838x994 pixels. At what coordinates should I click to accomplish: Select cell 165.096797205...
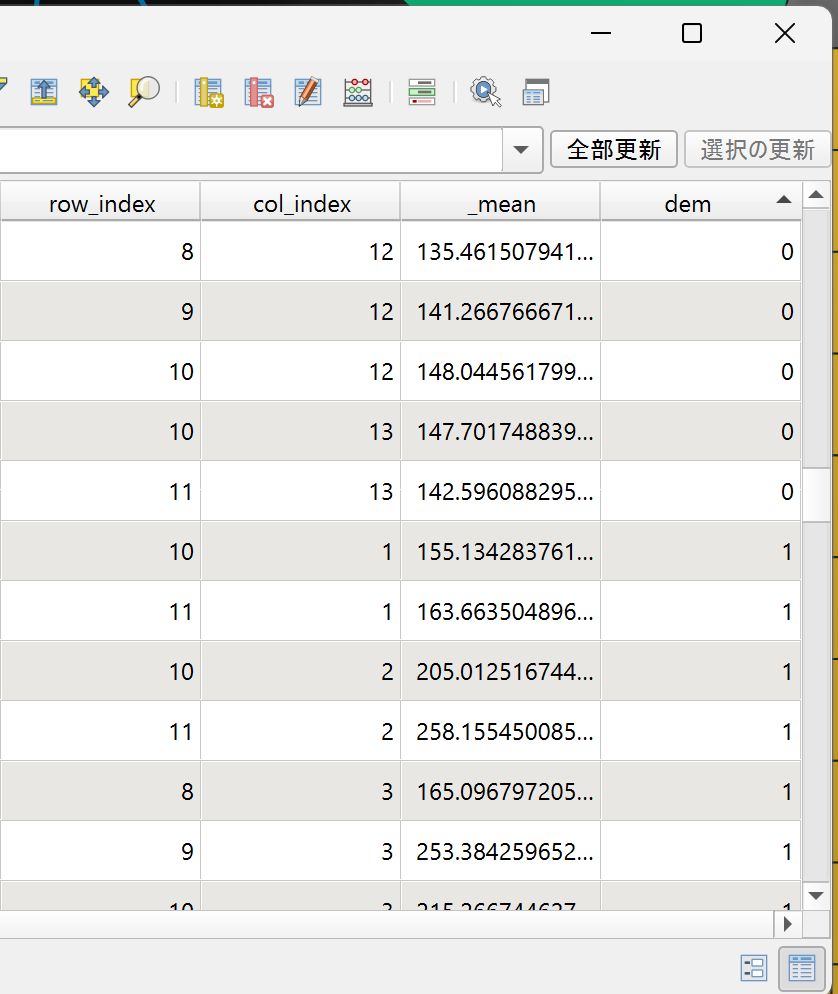501,792
